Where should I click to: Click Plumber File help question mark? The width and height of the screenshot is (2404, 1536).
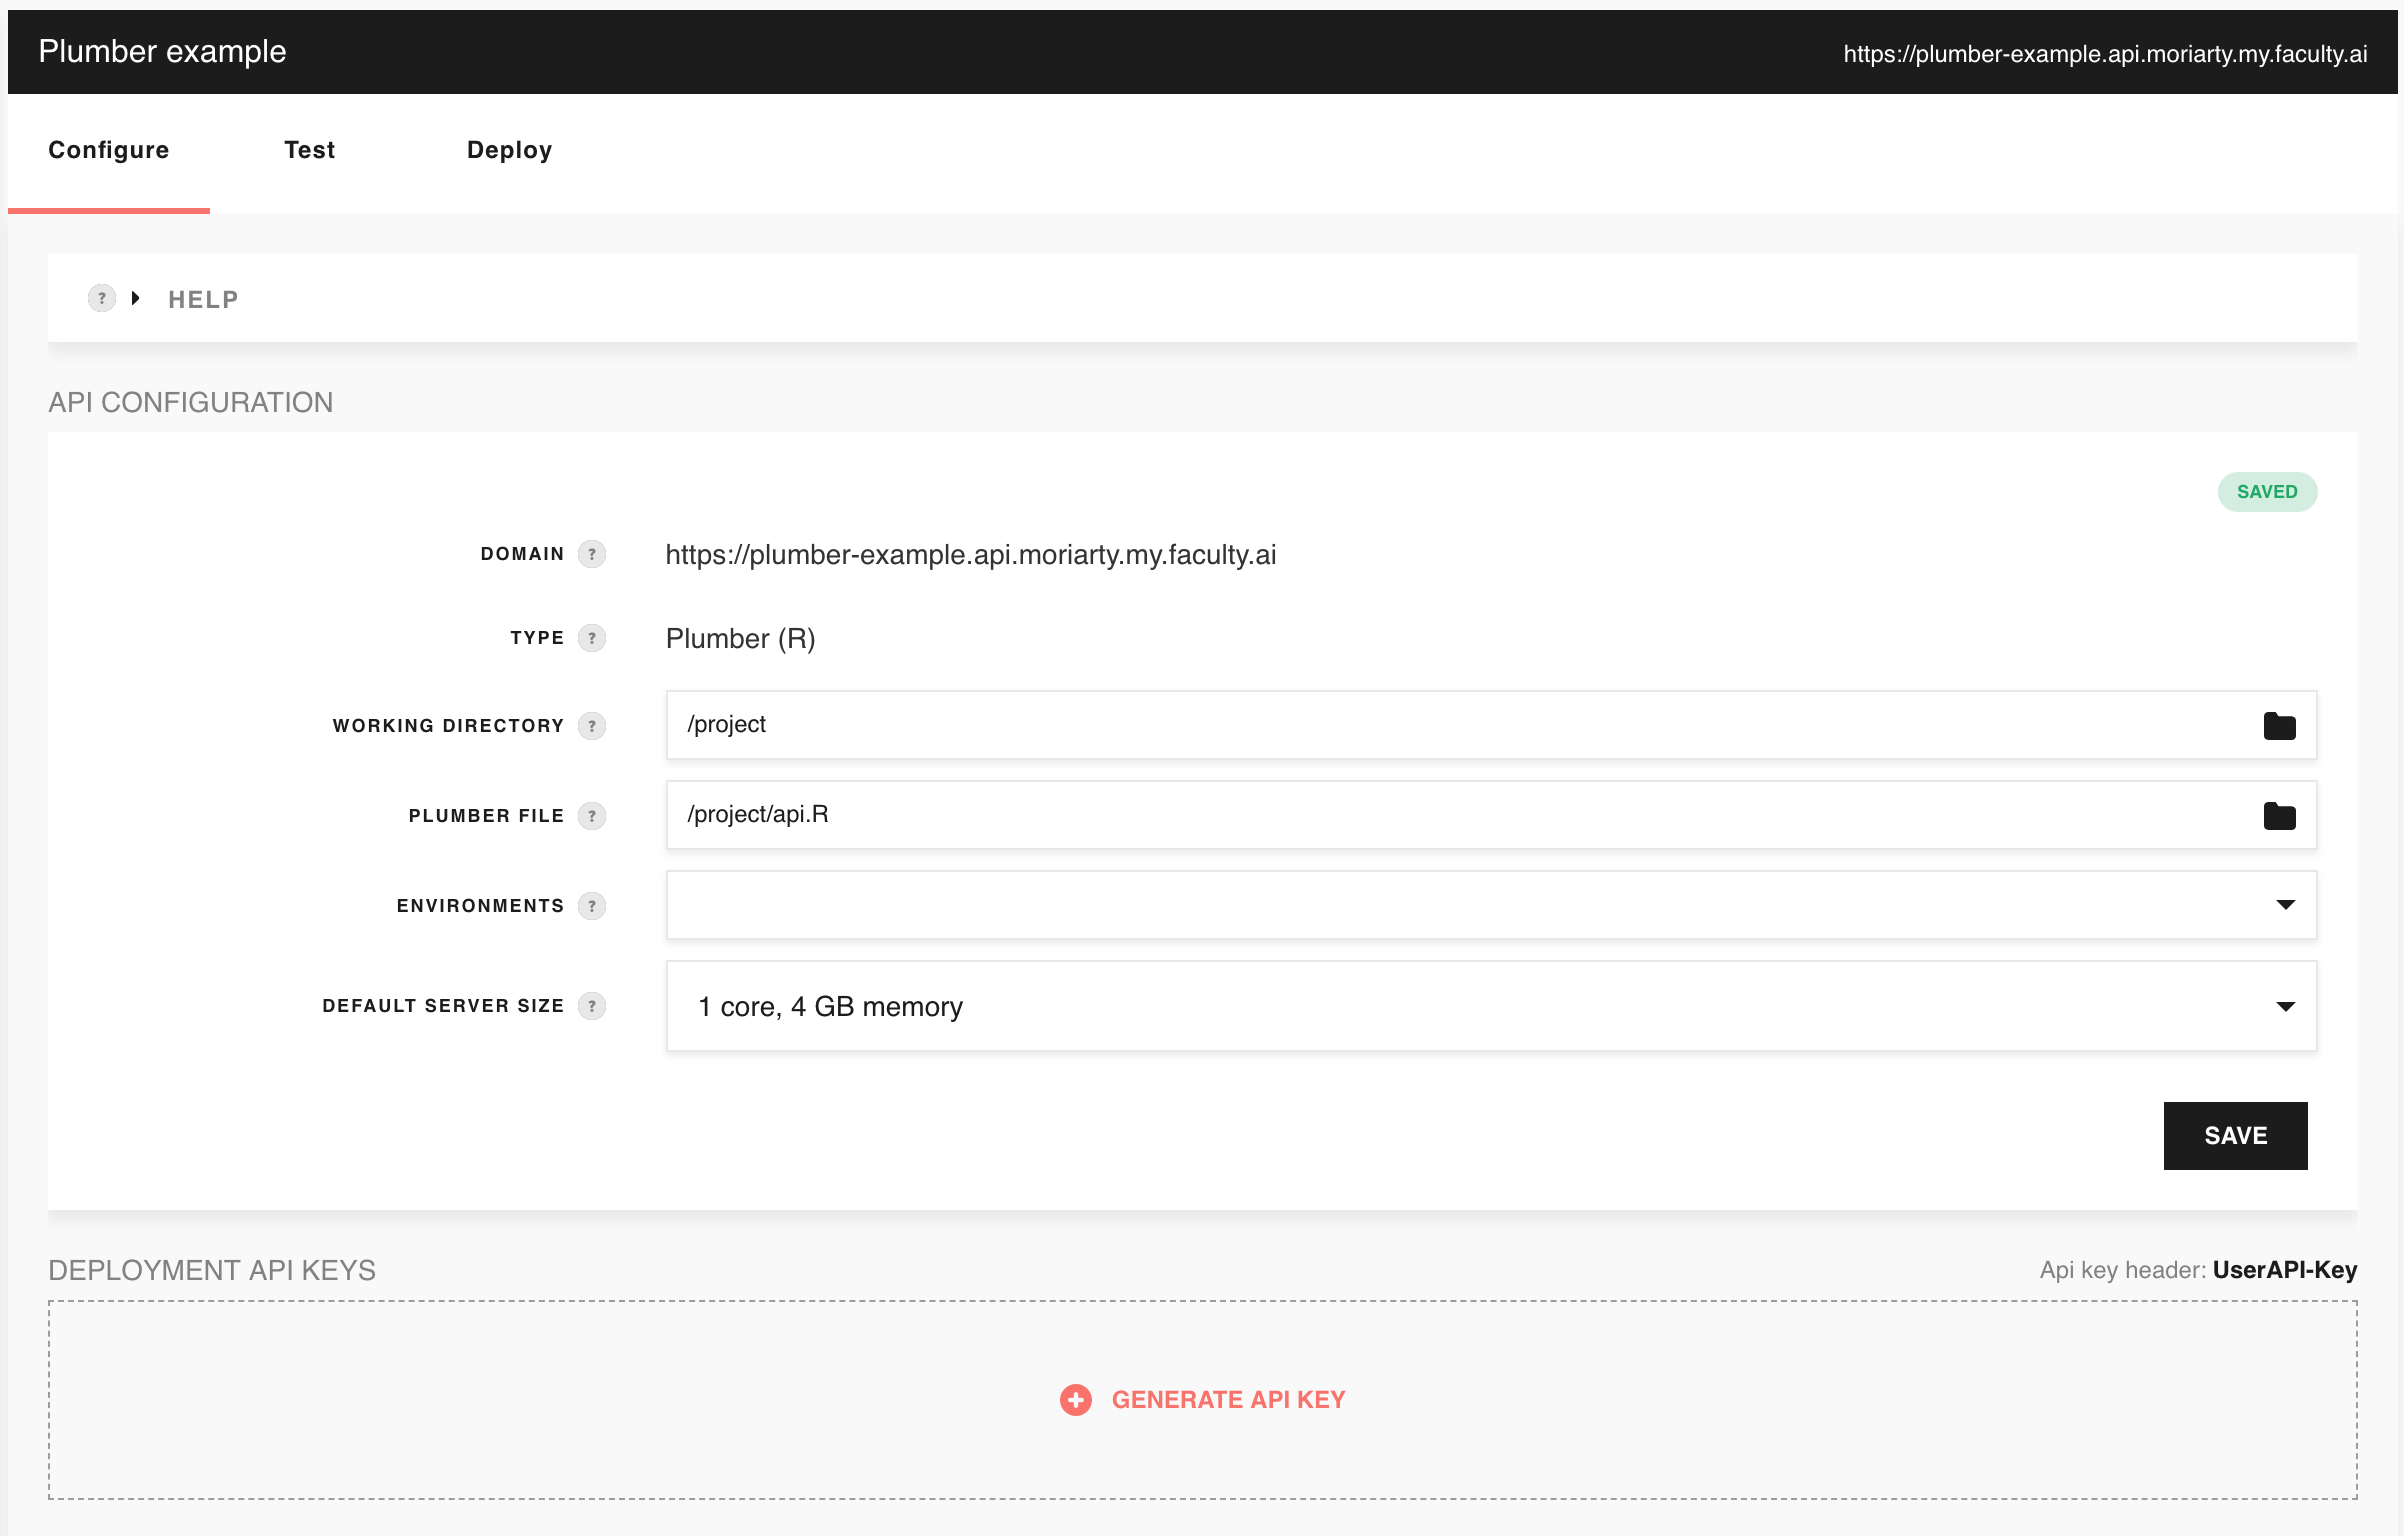(x=592, y=816)
